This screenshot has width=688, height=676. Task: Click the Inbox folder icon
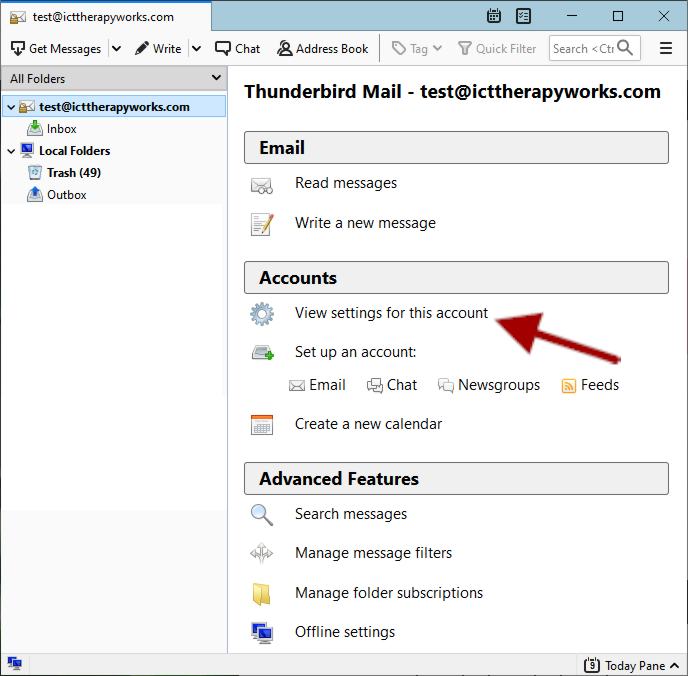(35, 128)
